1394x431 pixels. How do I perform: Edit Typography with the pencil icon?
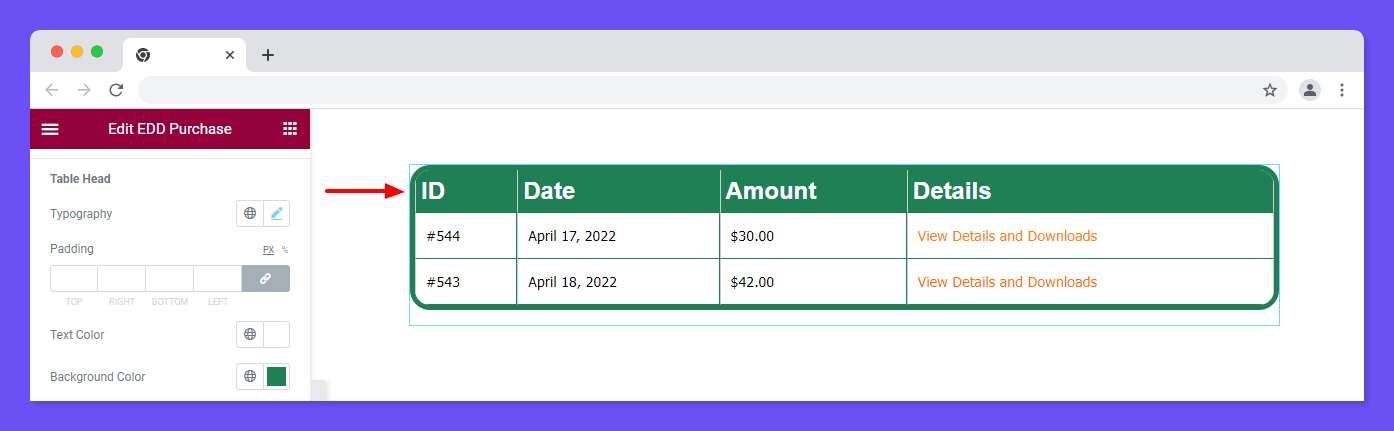coord(277,213)
